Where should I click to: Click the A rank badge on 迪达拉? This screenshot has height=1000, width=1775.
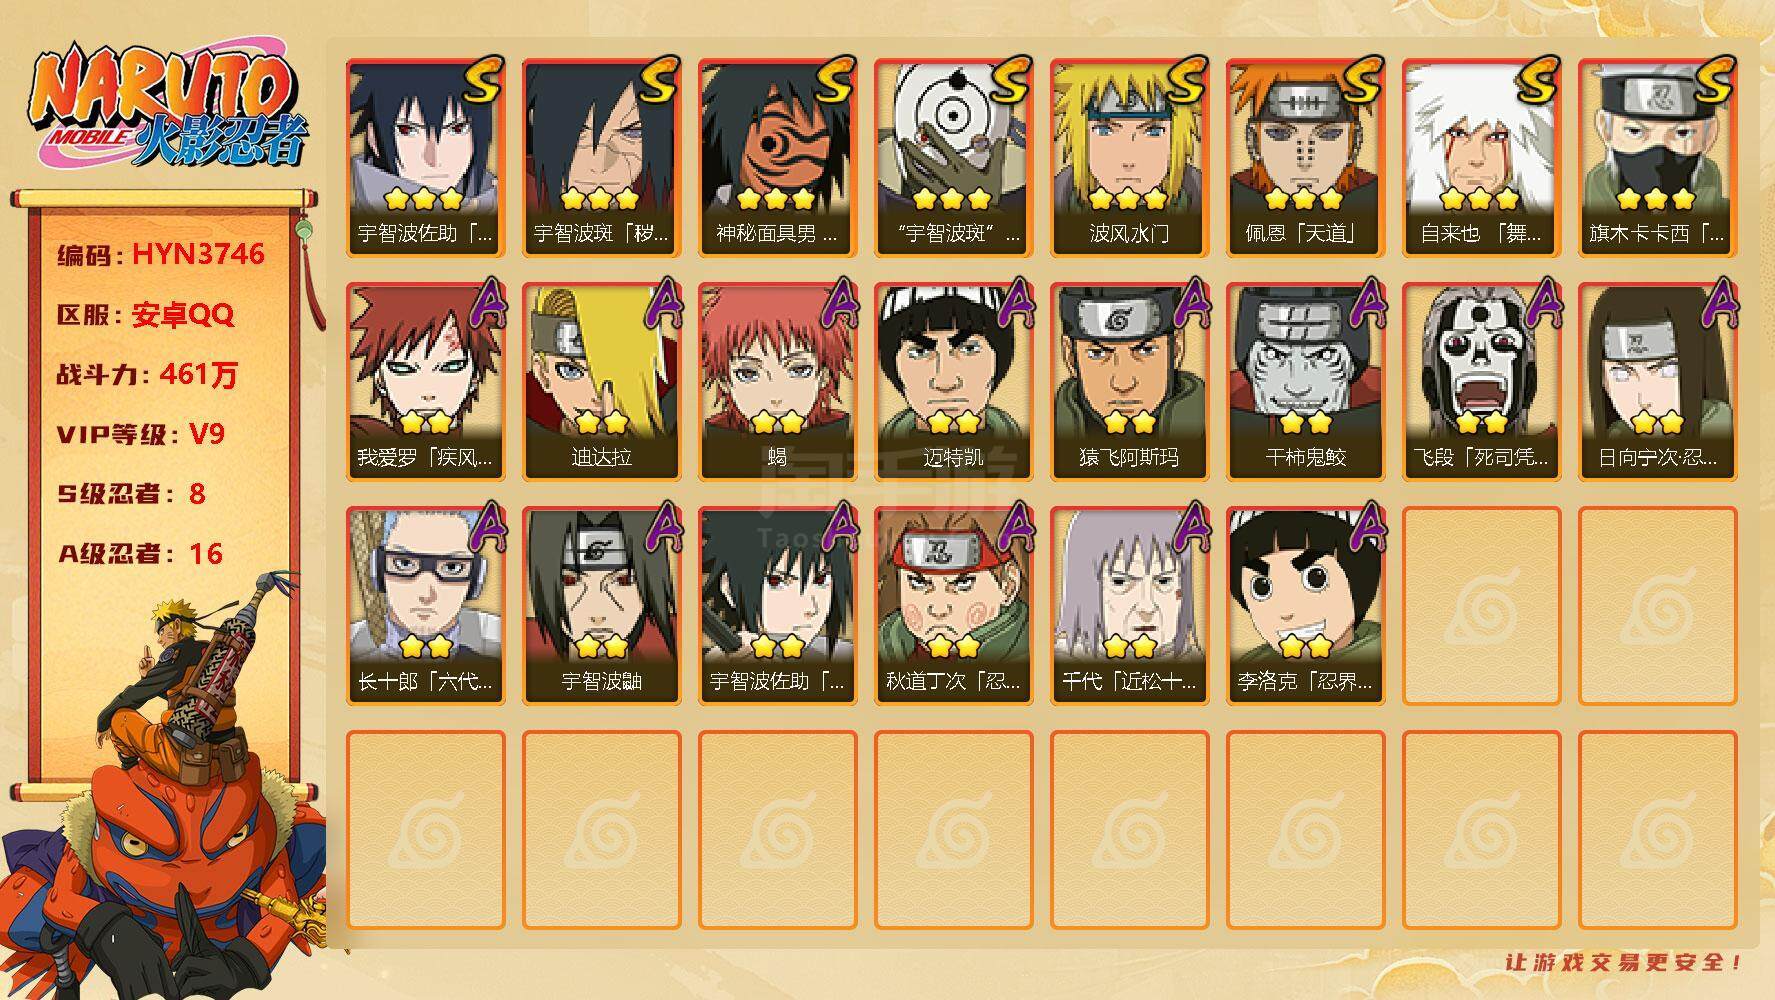click(661, 302)
